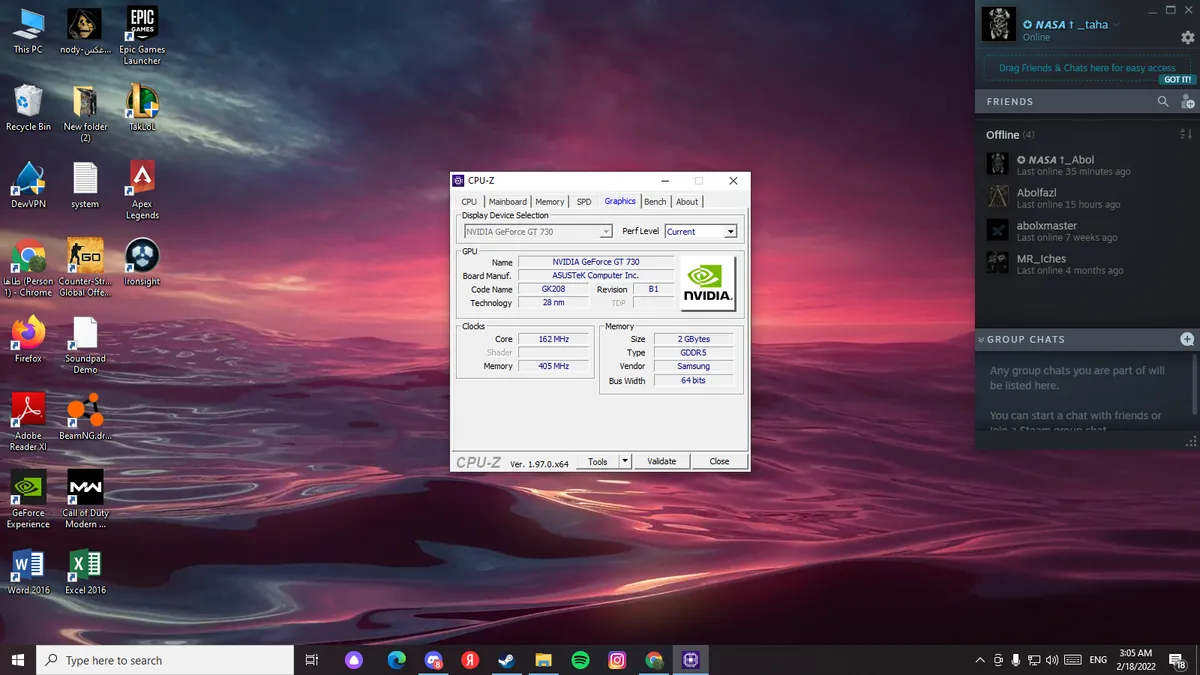This screenshot has width=1200, height=675.
Task: Switch to the Bench tab
Action: coord(655,202)
